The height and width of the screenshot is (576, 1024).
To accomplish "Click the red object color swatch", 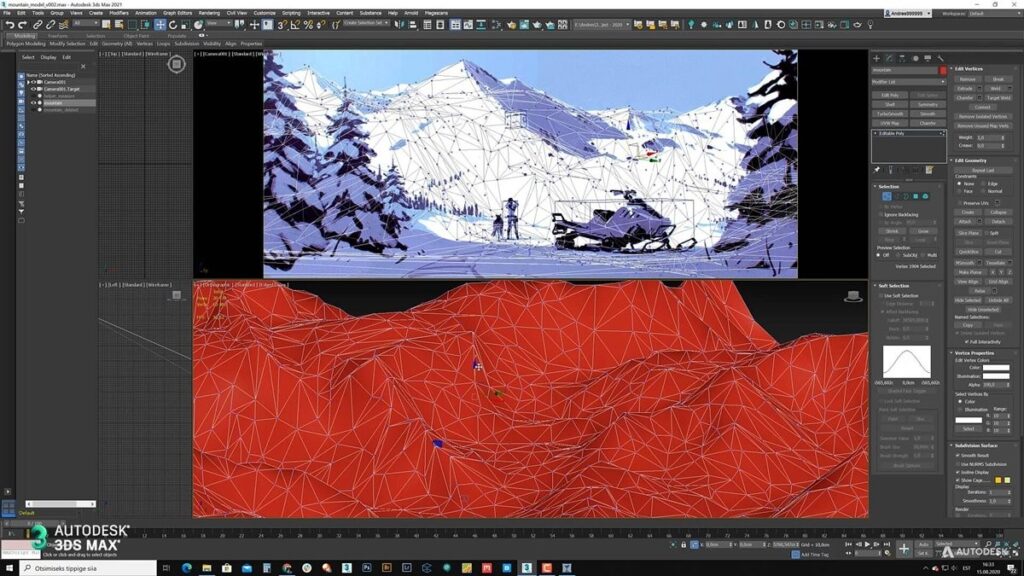I will pyautogui.click(x=942, y=70).
